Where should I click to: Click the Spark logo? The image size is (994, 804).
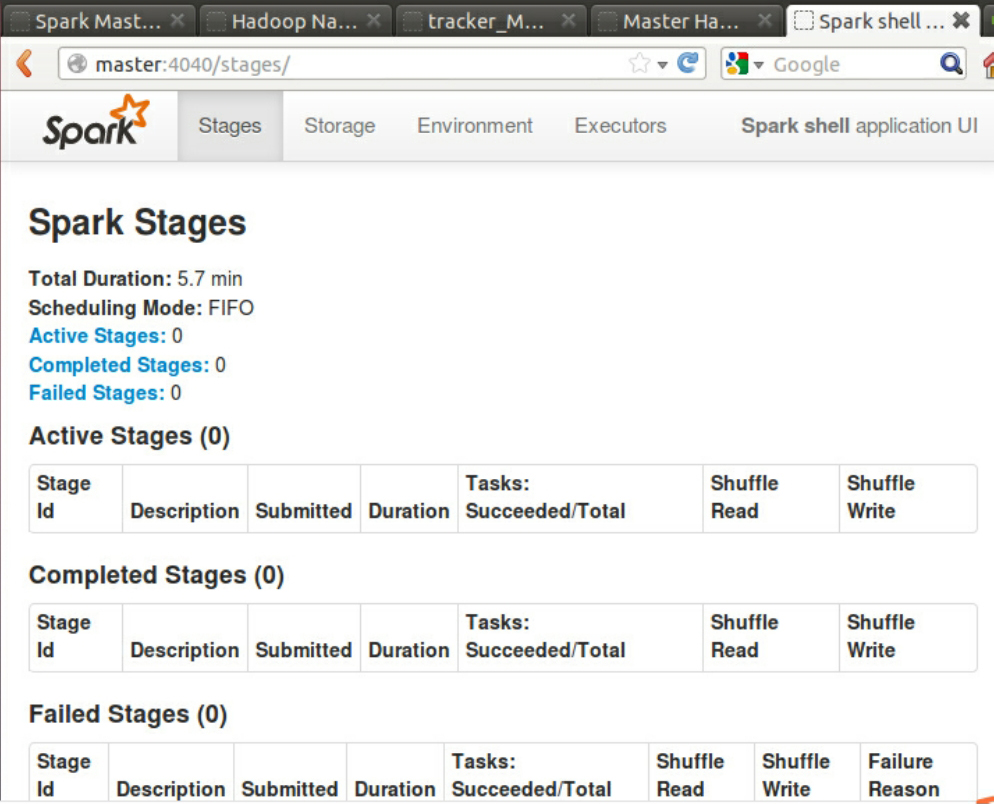pyautogui.click(x=95, y=122)
